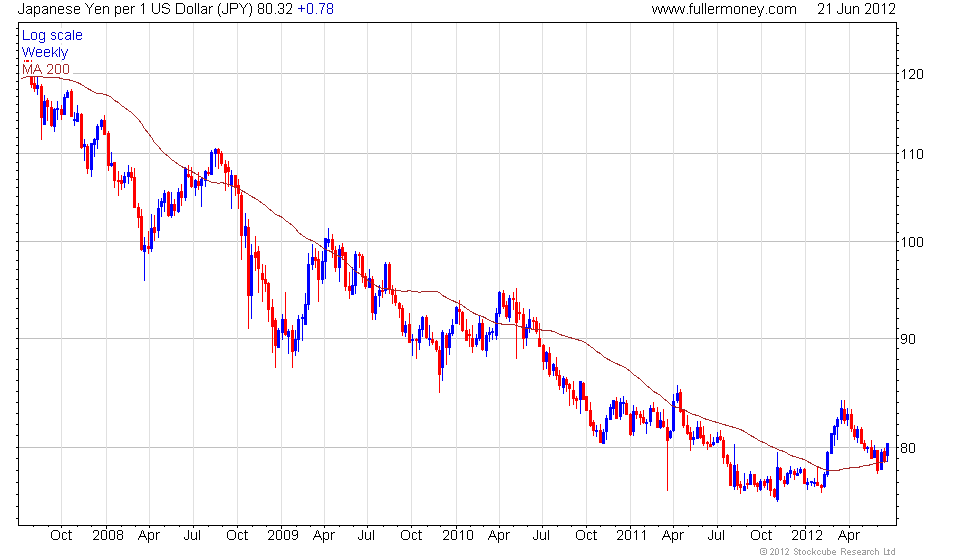Select the price value 80.32
This screenshot has height=560, width=980.
275,9
